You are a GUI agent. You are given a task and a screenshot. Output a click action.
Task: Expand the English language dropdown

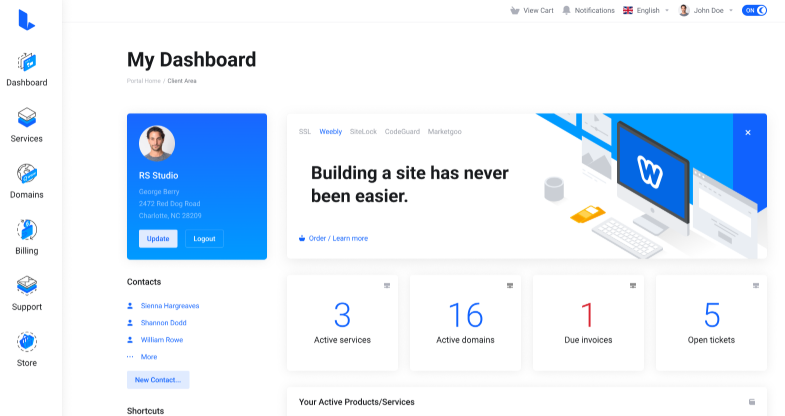pyautogui.click(x=646, y=10)
